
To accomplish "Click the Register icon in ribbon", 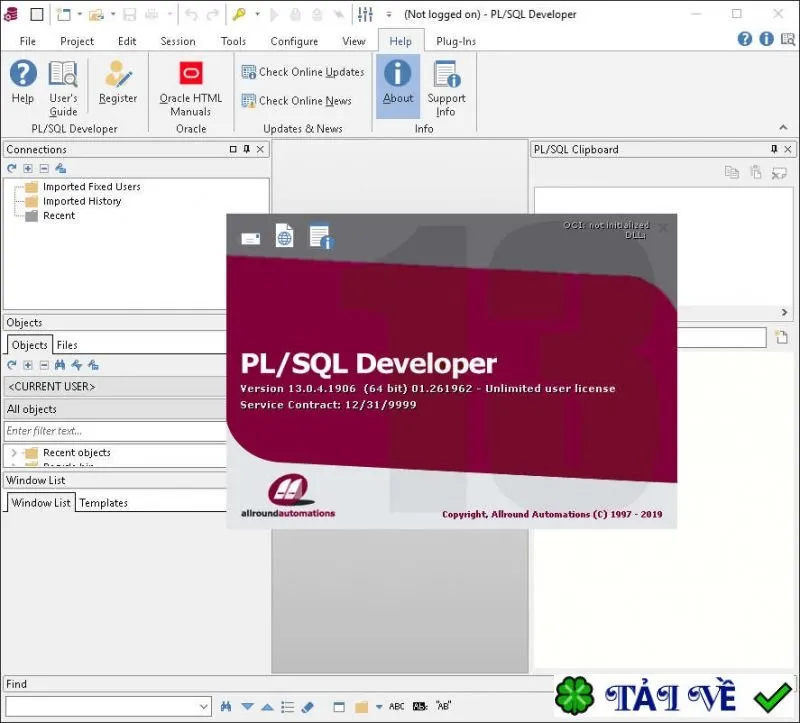I will point(118,74).
